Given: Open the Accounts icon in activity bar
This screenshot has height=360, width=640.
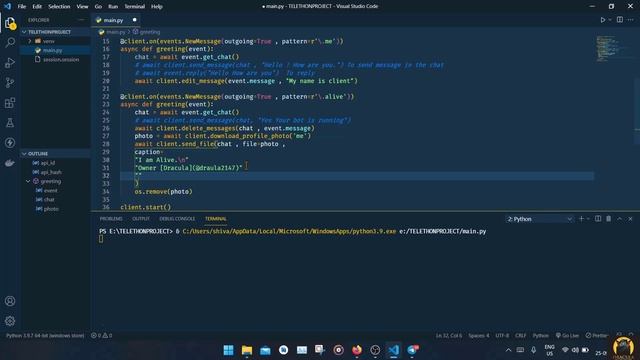Looking at the screenshot, I should (10, 301).
